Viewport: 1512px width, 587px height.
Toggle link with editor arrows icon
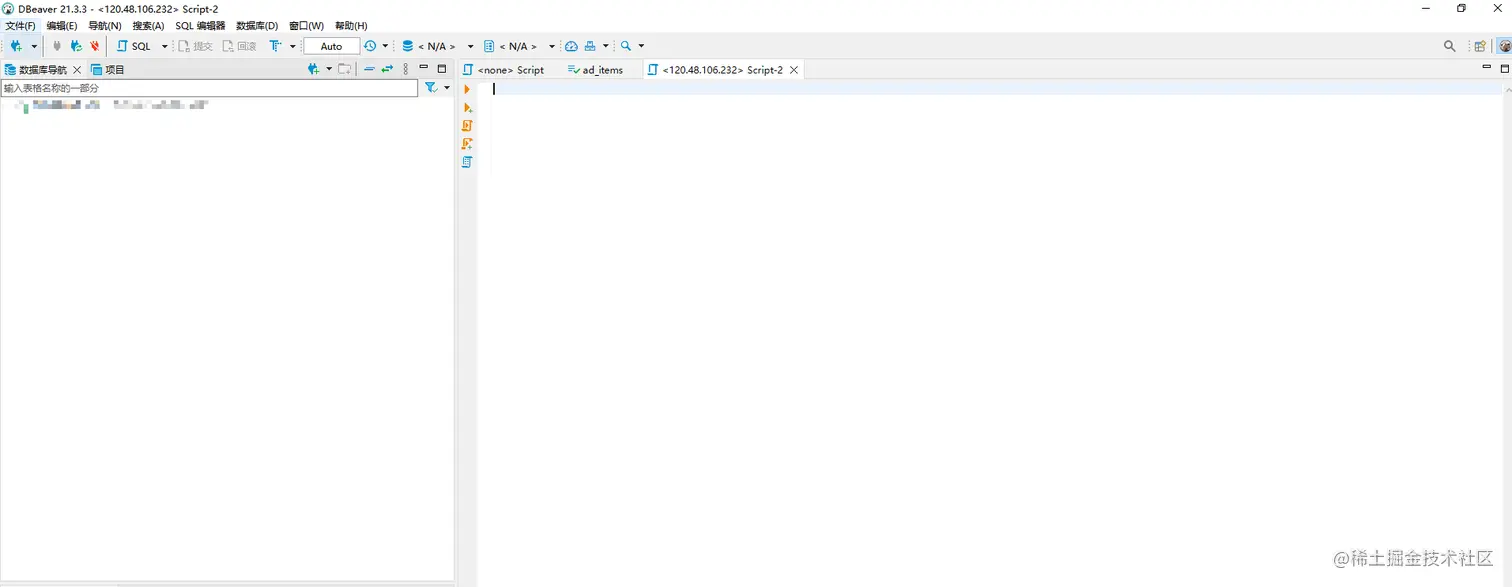point(387,69)
